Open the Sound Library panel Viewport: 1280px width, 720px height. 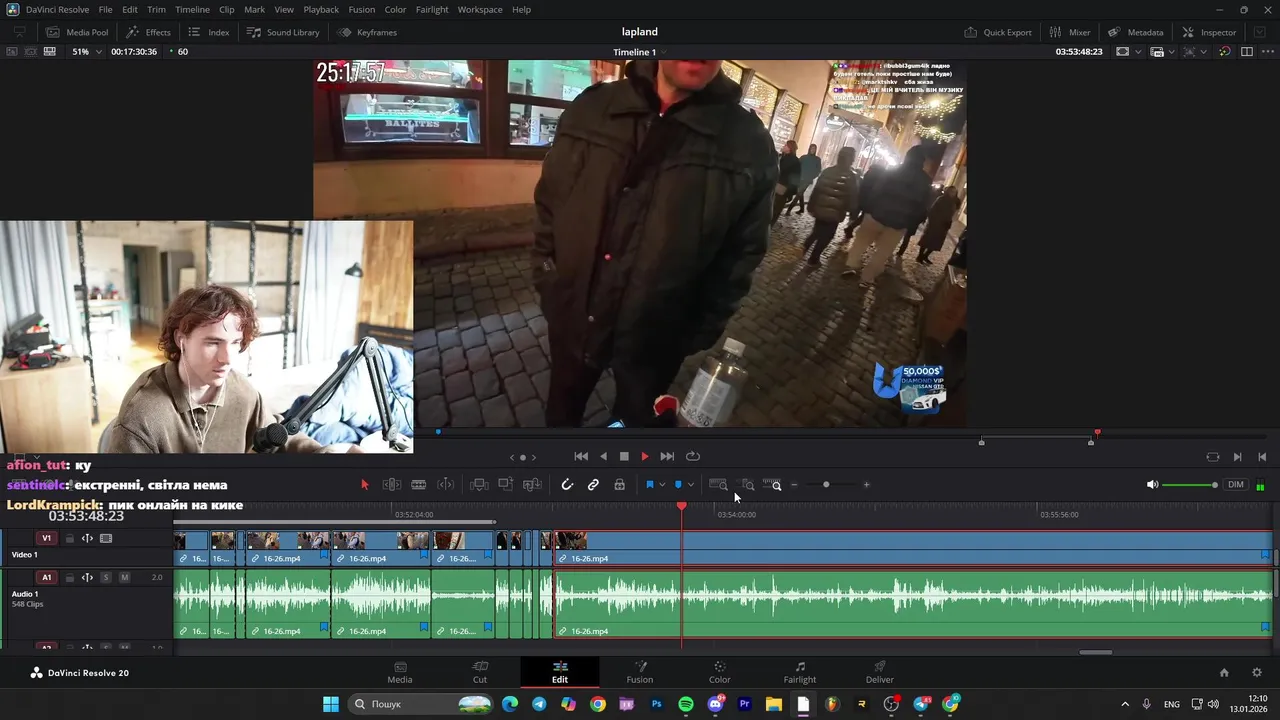283,32
